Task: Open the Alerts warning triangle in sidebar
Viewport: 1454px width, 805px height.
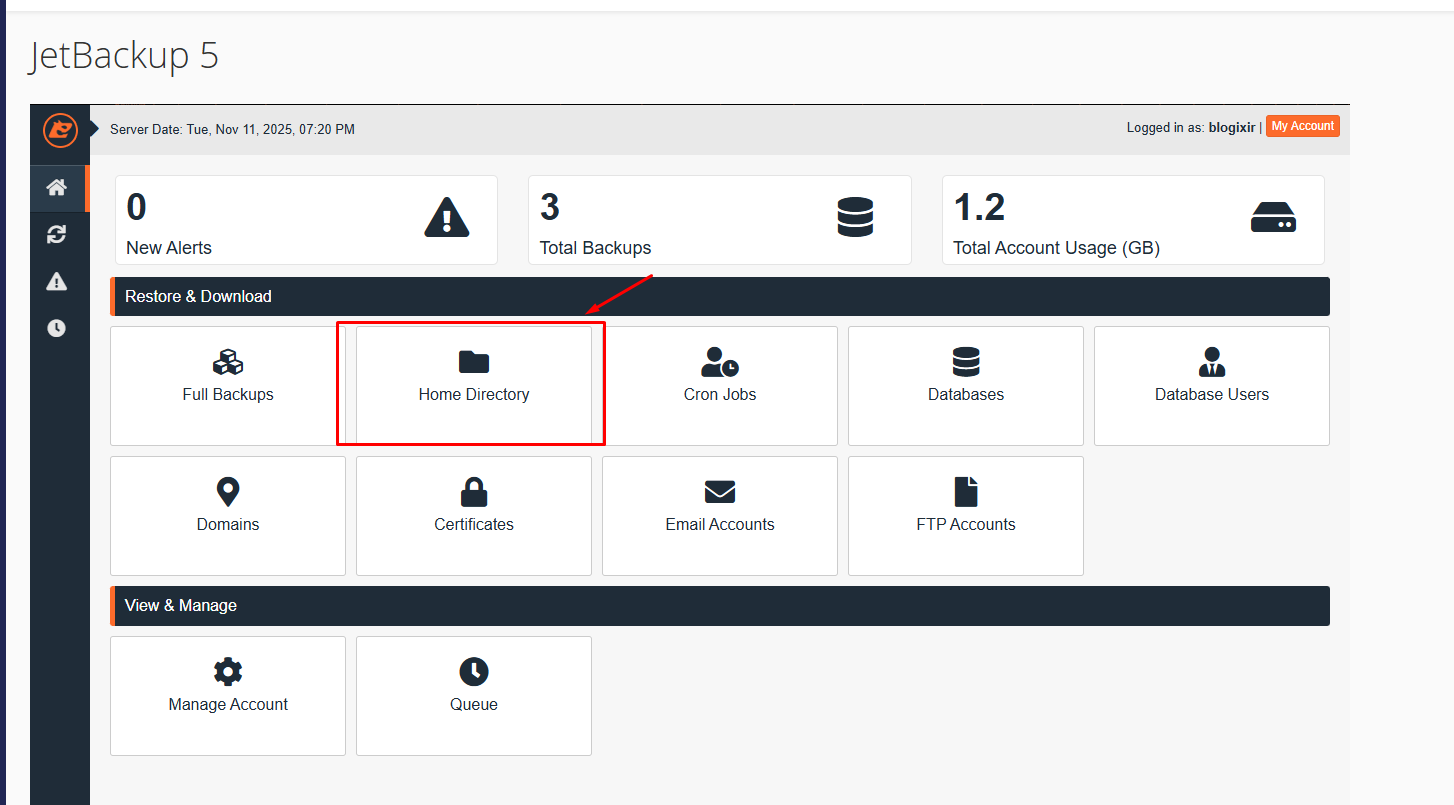Action: click(57, 281)
